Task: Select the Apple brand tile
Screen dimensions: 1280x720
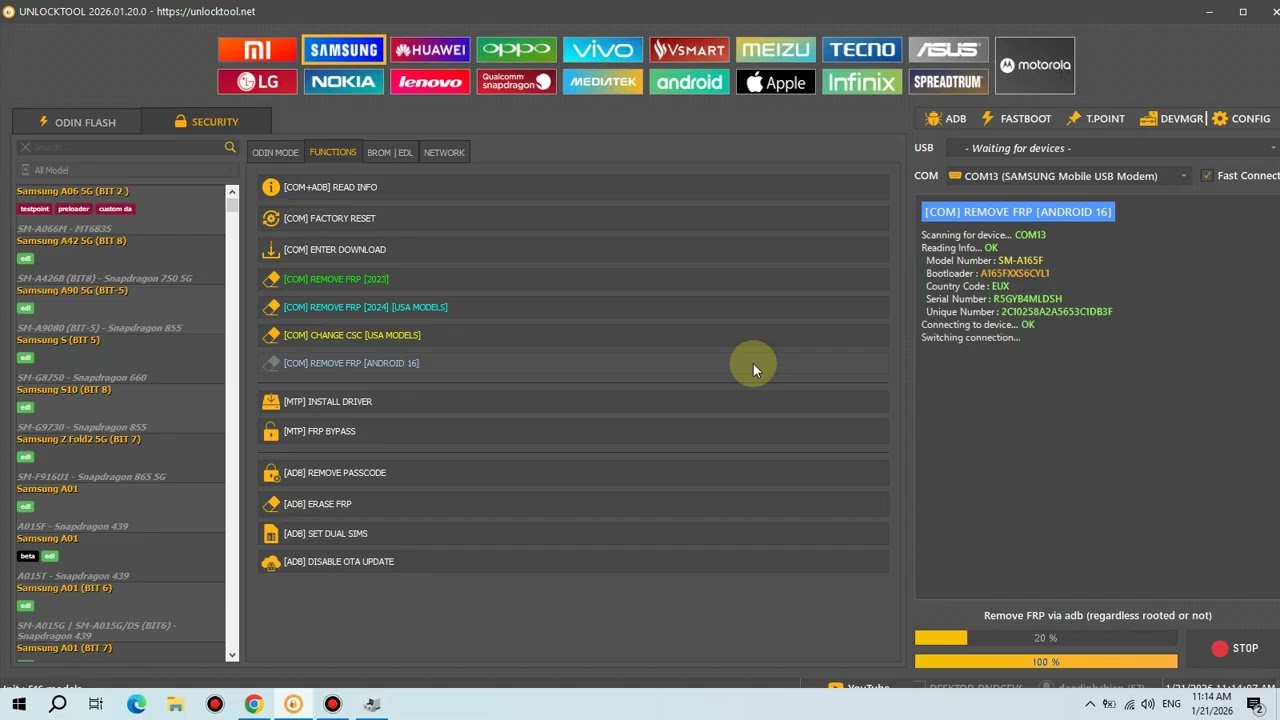Action: (775, 82)
